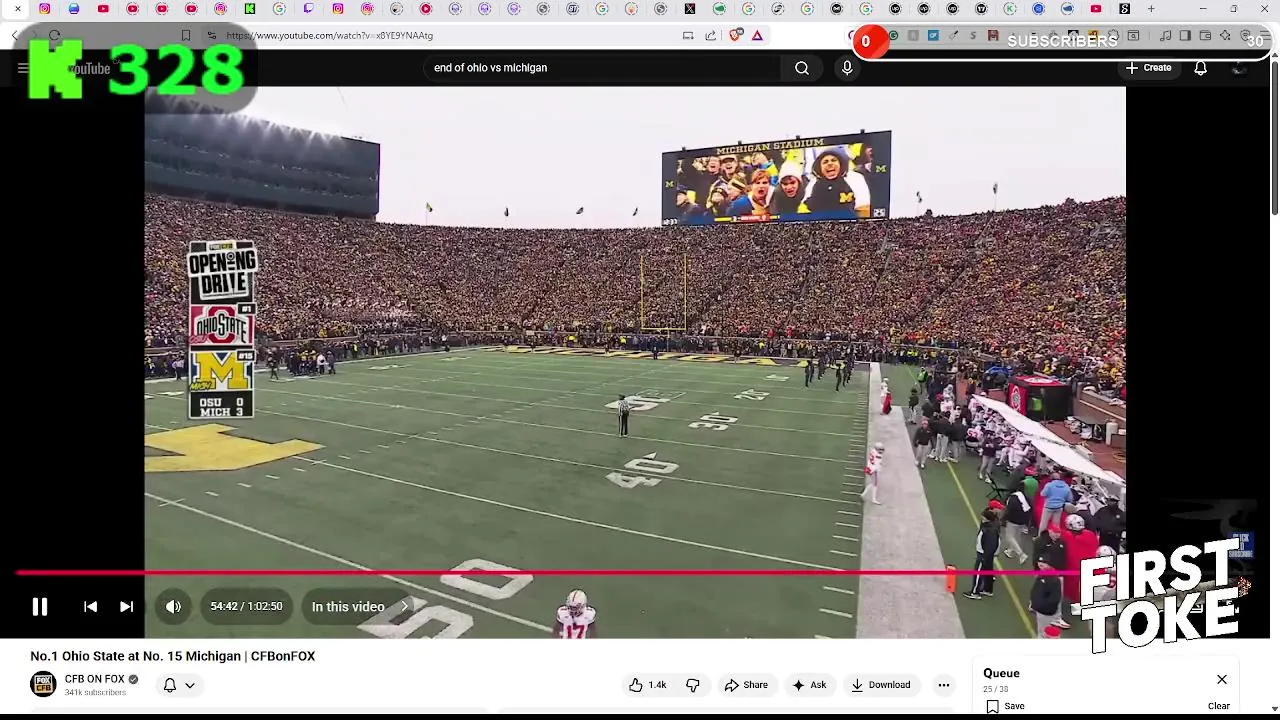
Task: Close the Queue panel
Action: (x=1222, y=680)
